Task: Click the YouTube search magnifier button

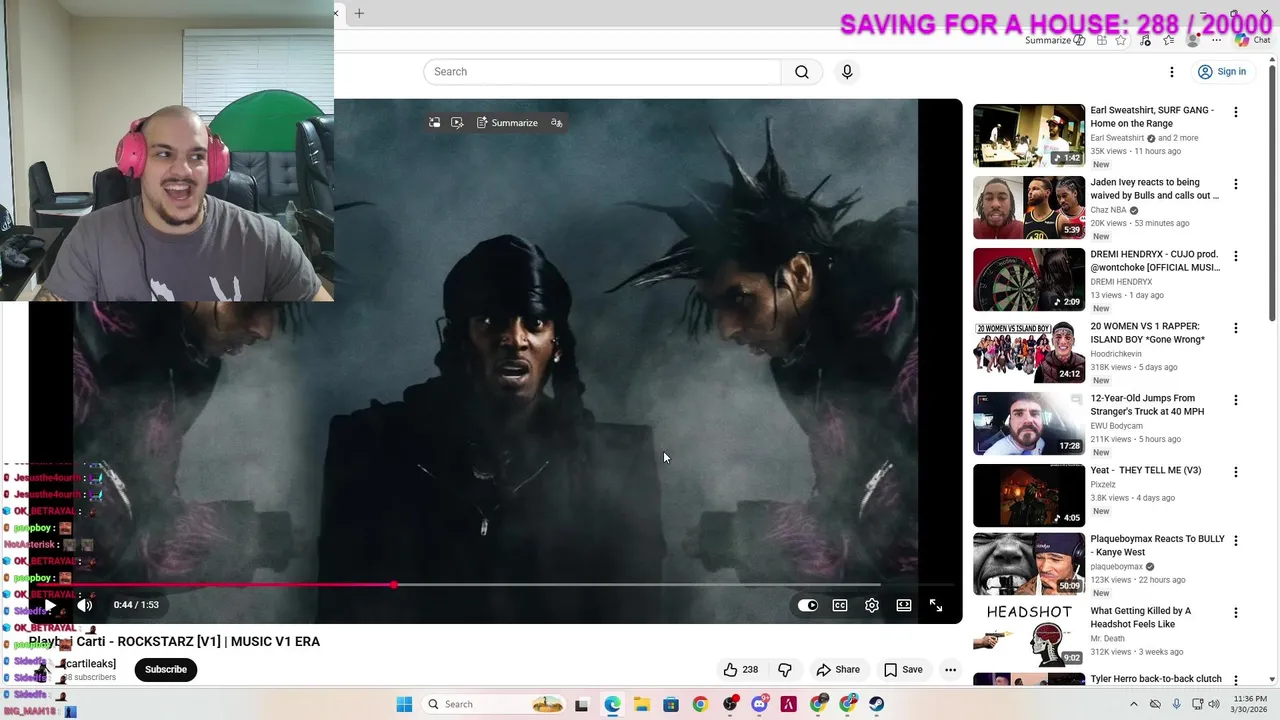Action: pos(802,72)
